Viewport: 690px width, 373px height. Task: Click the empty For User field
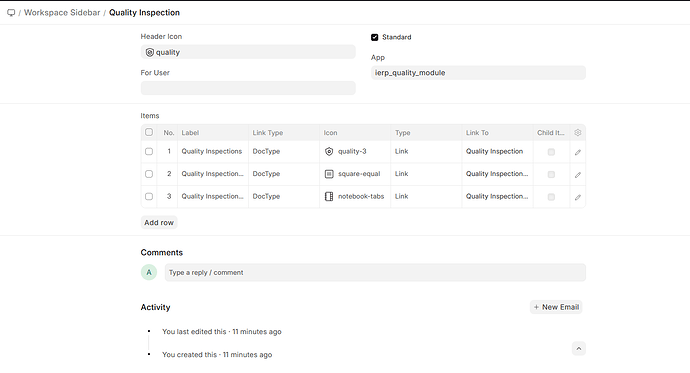click(248, 88)
